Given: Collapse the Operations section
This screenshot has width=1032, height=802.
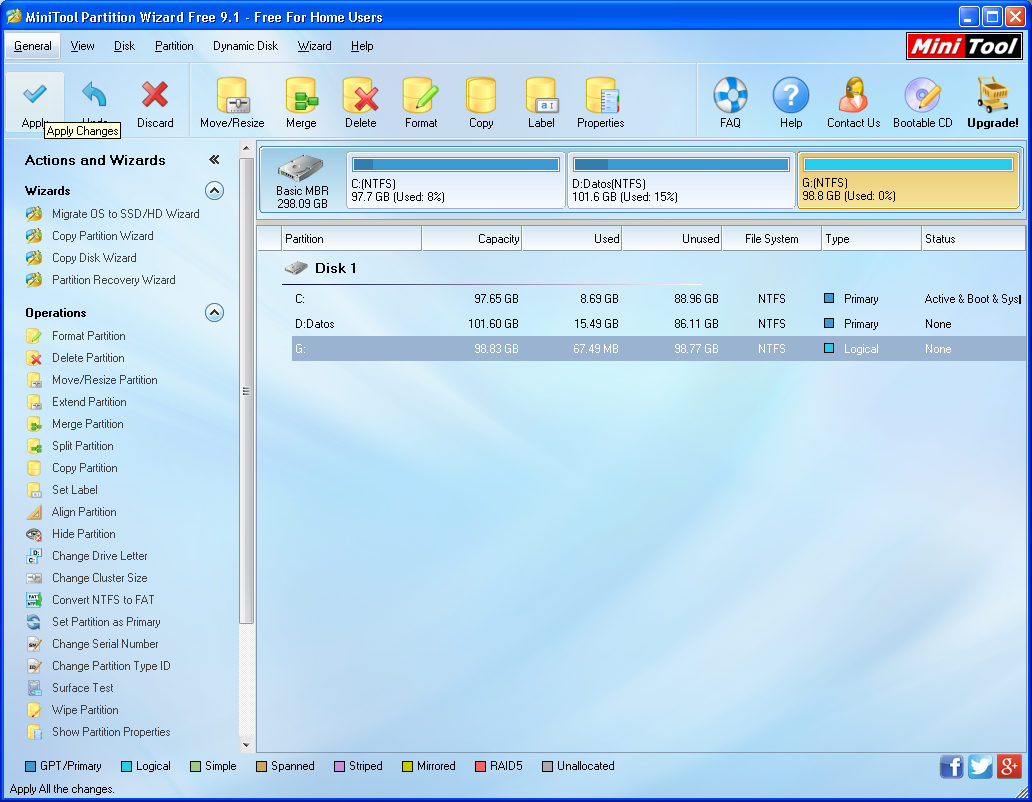Looking at the screenshot, I should click(x=214, y=312).
